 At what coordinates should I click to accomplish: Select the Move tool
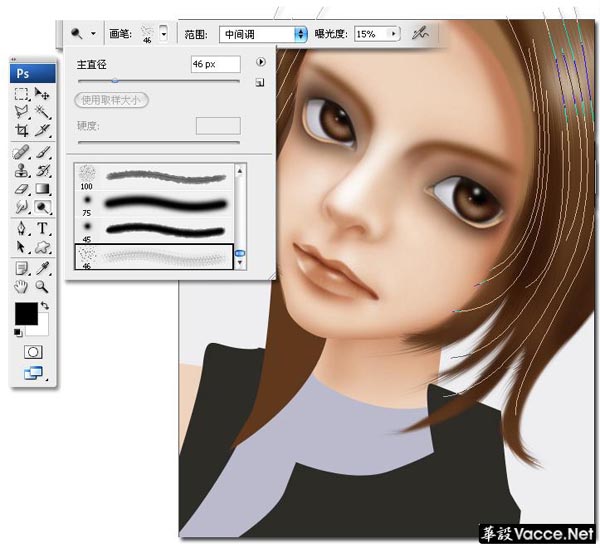[42, 94]
